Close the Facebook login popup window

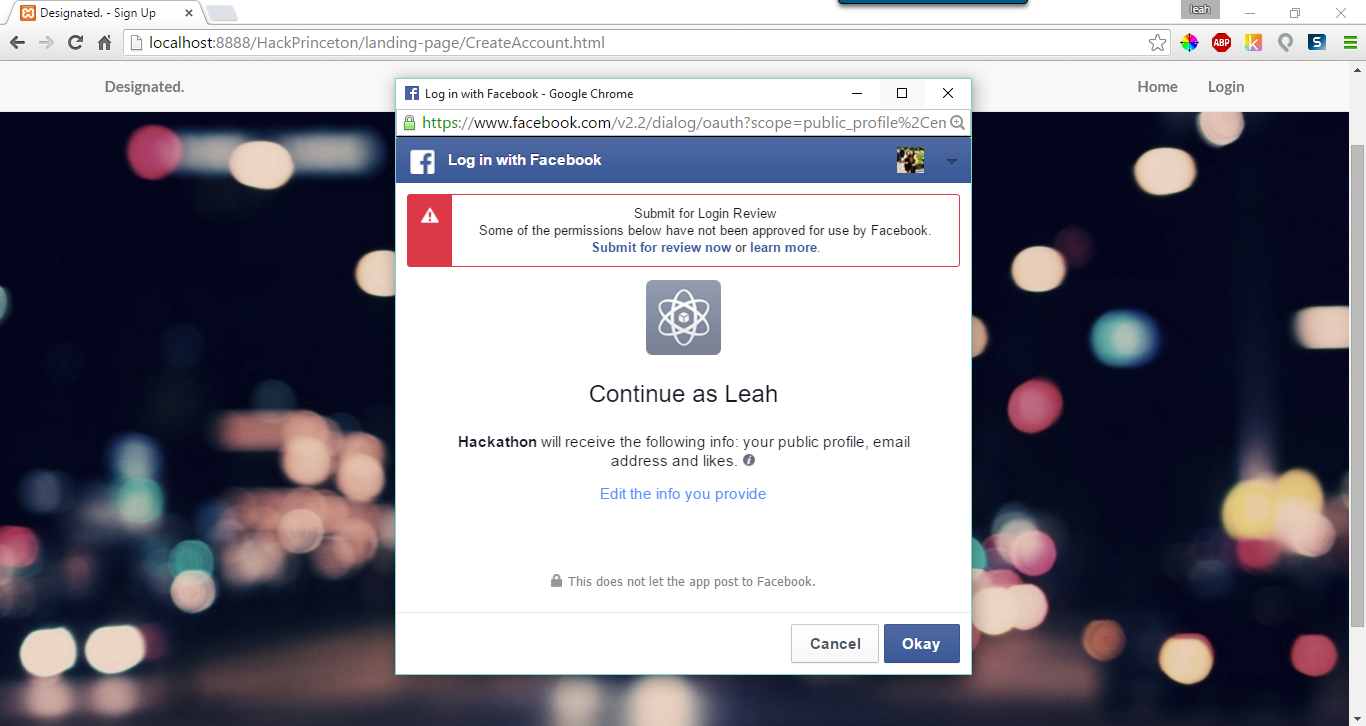pos(948,93)
